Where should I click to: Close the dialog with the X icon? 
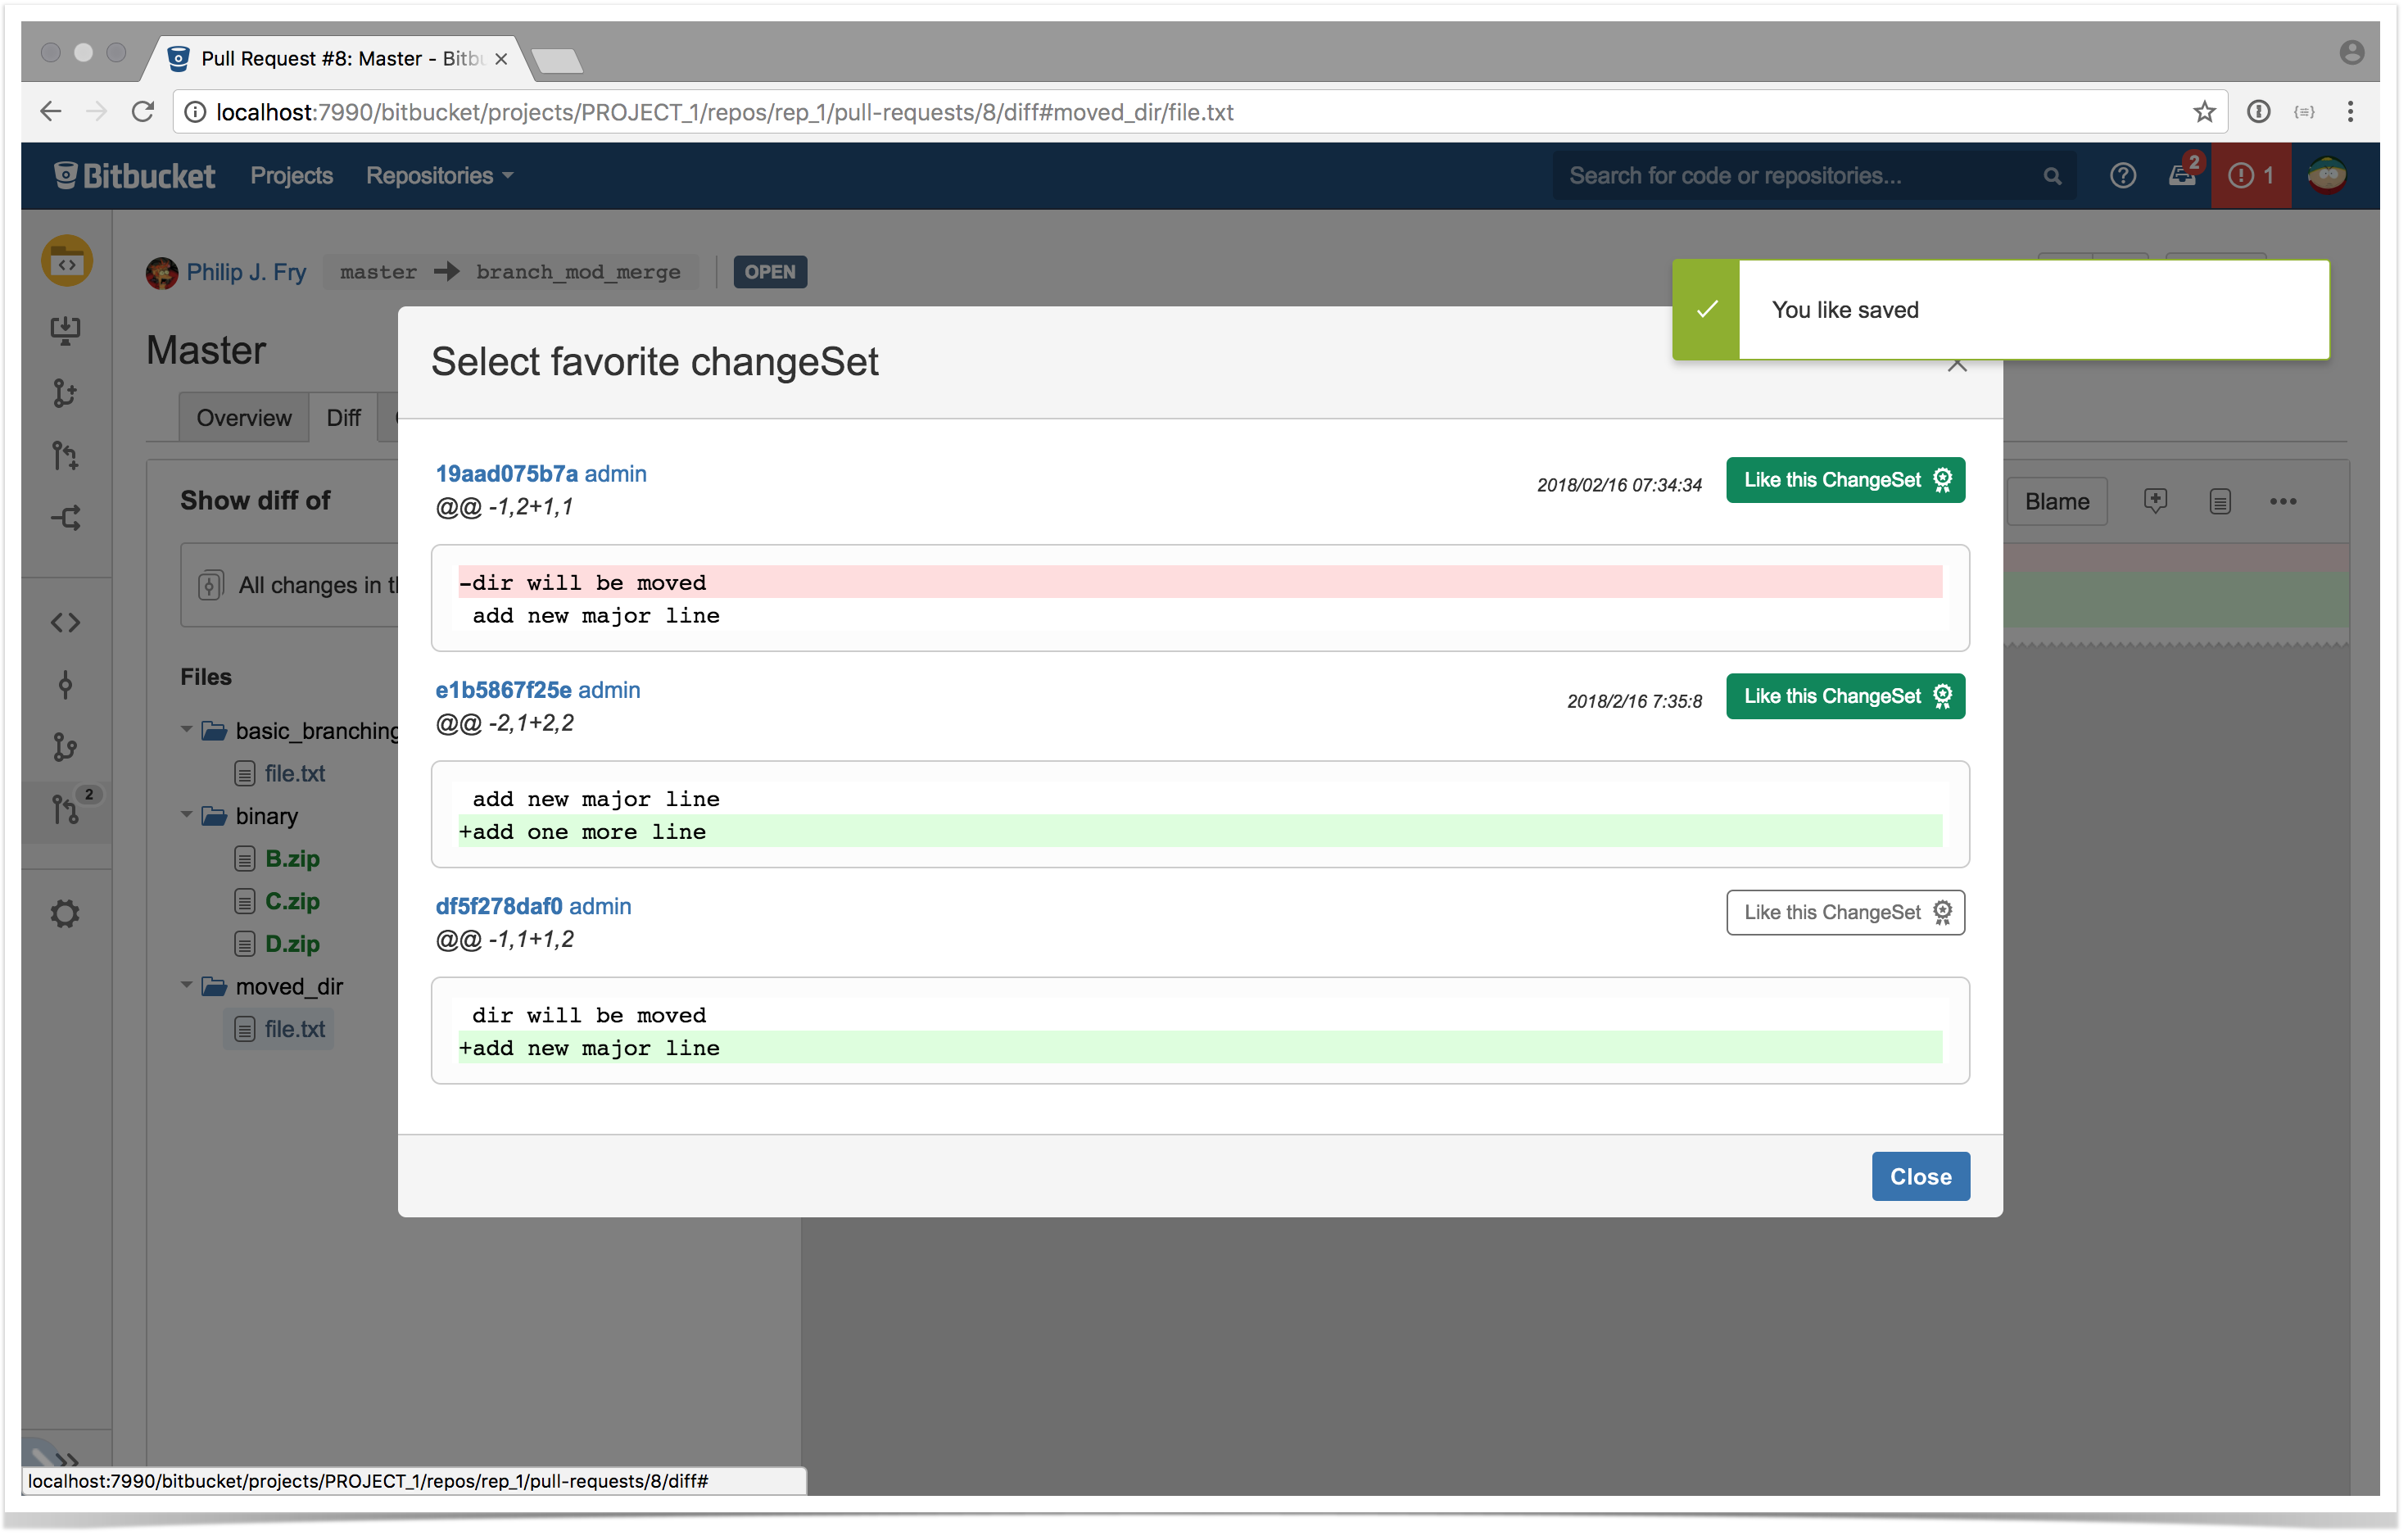[1957, 366]
